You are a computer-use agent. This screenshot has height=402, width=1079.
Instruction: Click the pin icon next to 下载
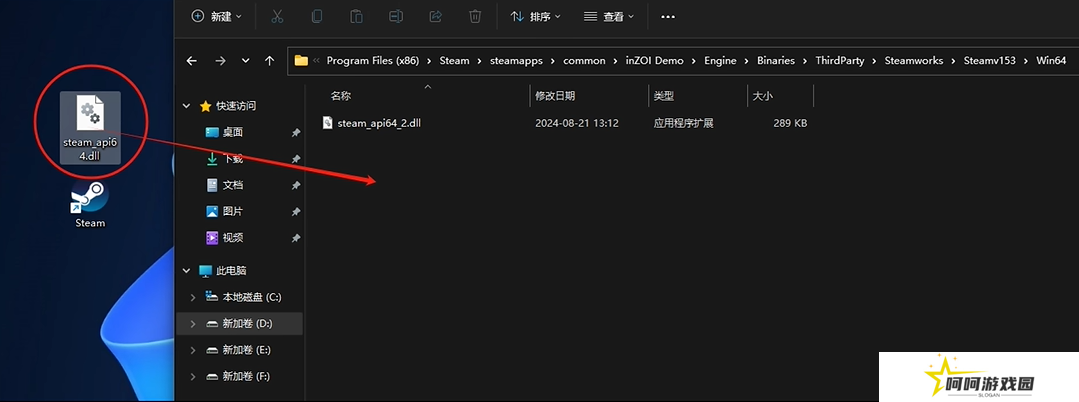[295, 159]
